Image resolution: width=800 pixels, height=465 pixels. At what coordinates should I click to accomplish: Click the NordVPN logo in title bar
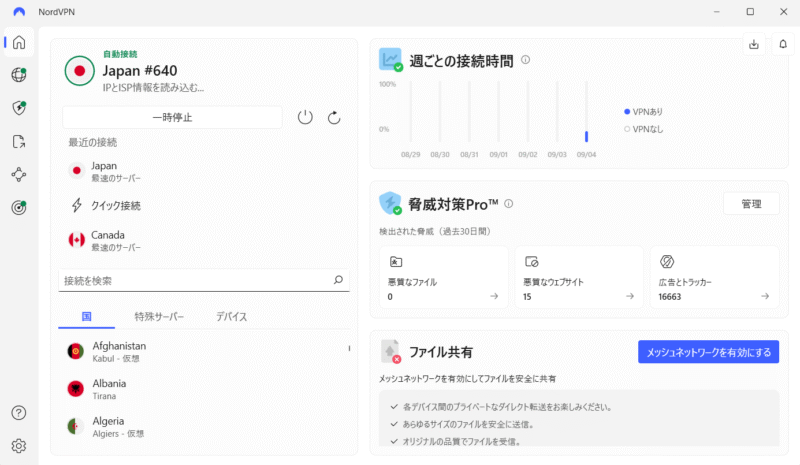(19, 11)
